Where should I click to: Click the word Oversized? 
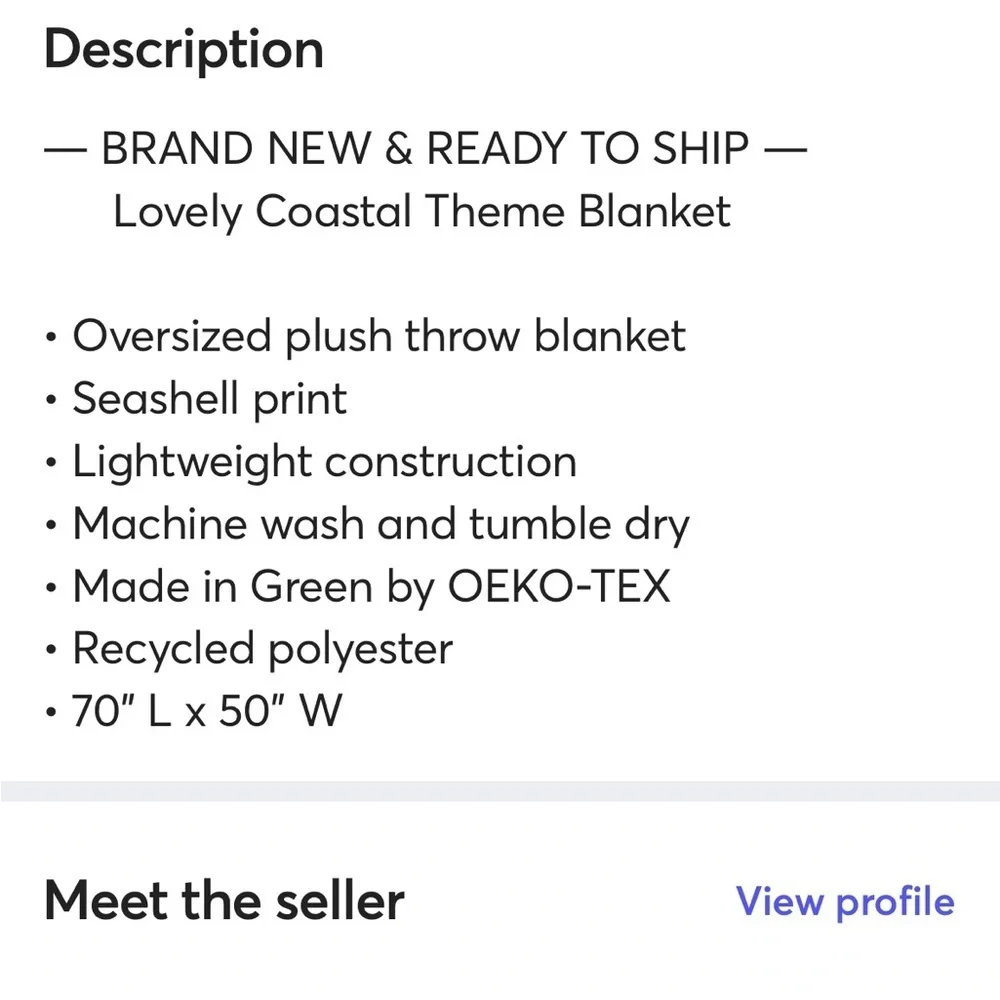click(x=172, y=335)
